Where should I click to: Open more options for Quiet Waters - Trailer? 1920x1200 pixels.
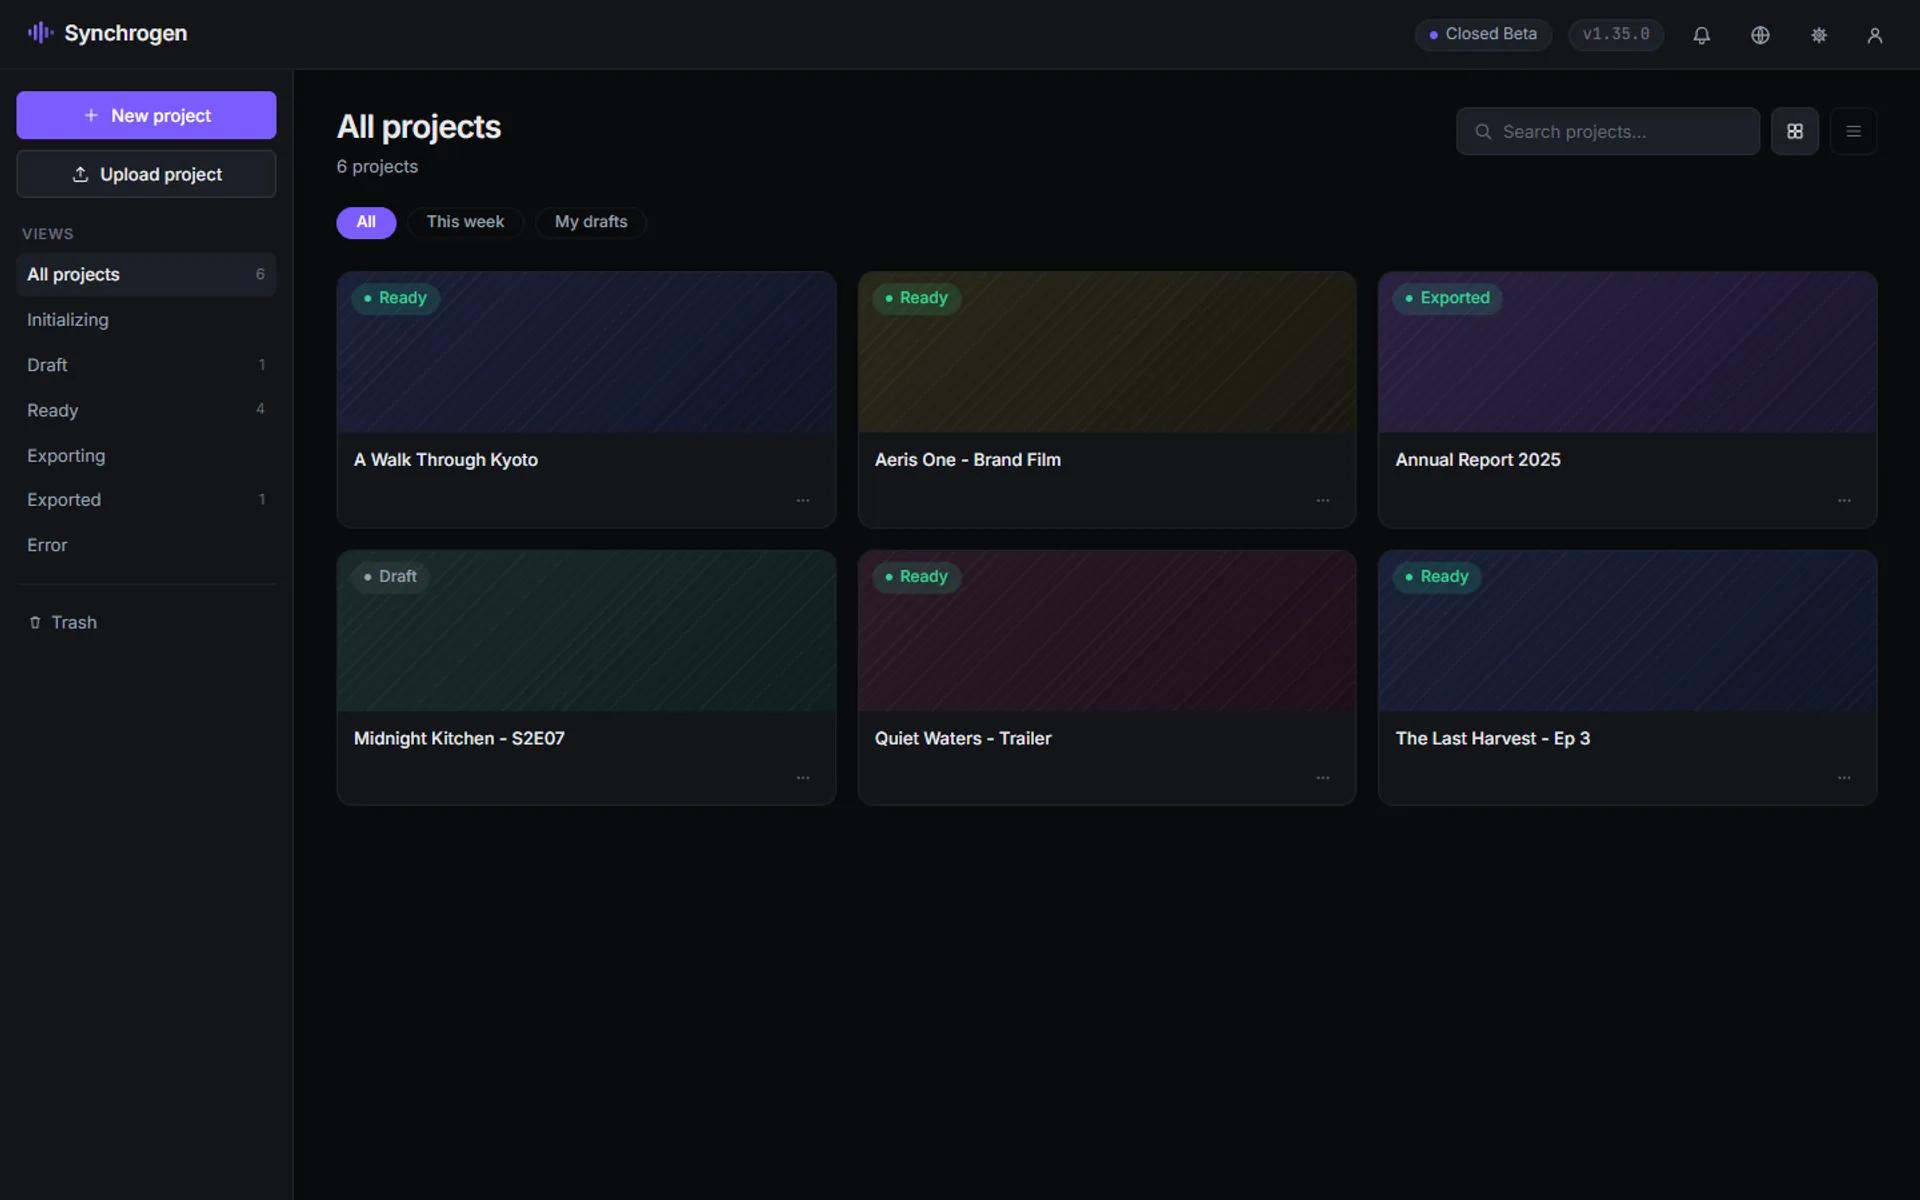pos(1323,777)
